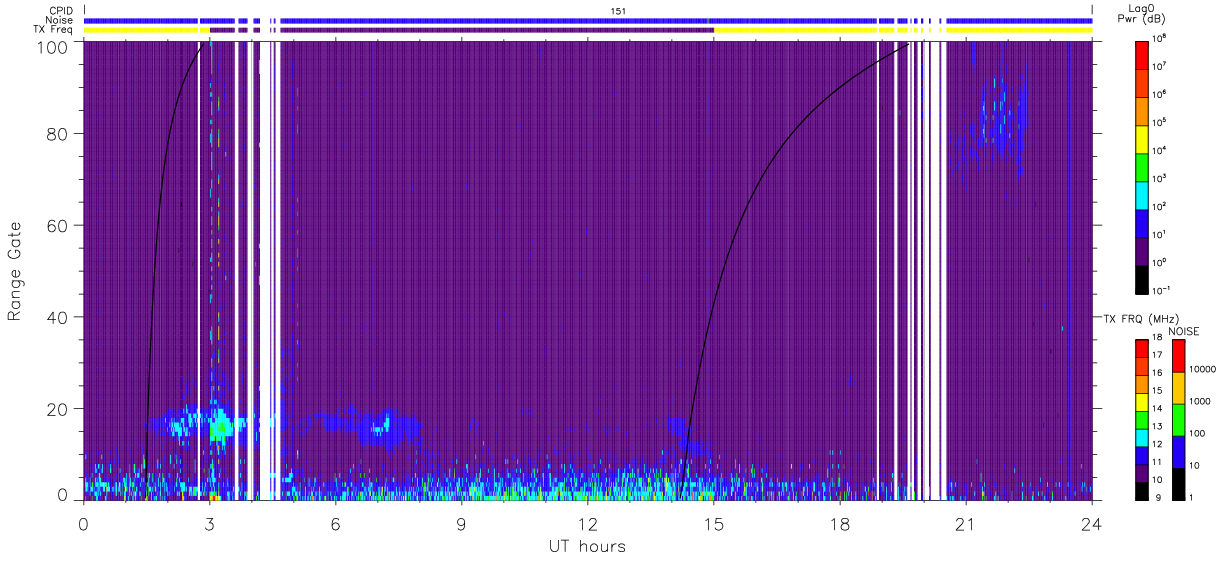The height and width of the screenshot is (567, 1228).
Task: Click the 'NOISE' colorbar title
Action: click(x=1184, y=330)
